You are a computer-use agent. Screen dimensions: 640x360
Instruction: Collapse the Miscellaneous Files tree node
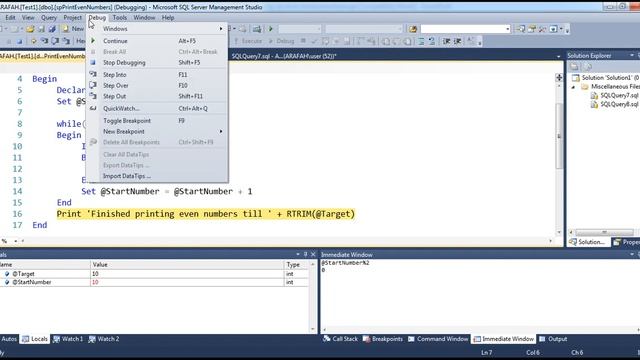(573, 87)
